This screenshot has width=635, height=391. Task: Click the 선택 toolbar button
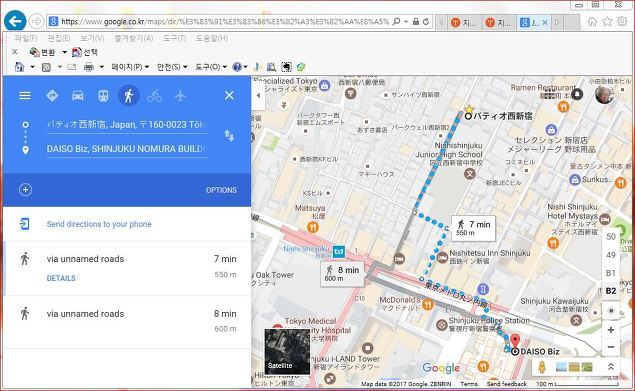pyautogui.click(x=85, y=52)
